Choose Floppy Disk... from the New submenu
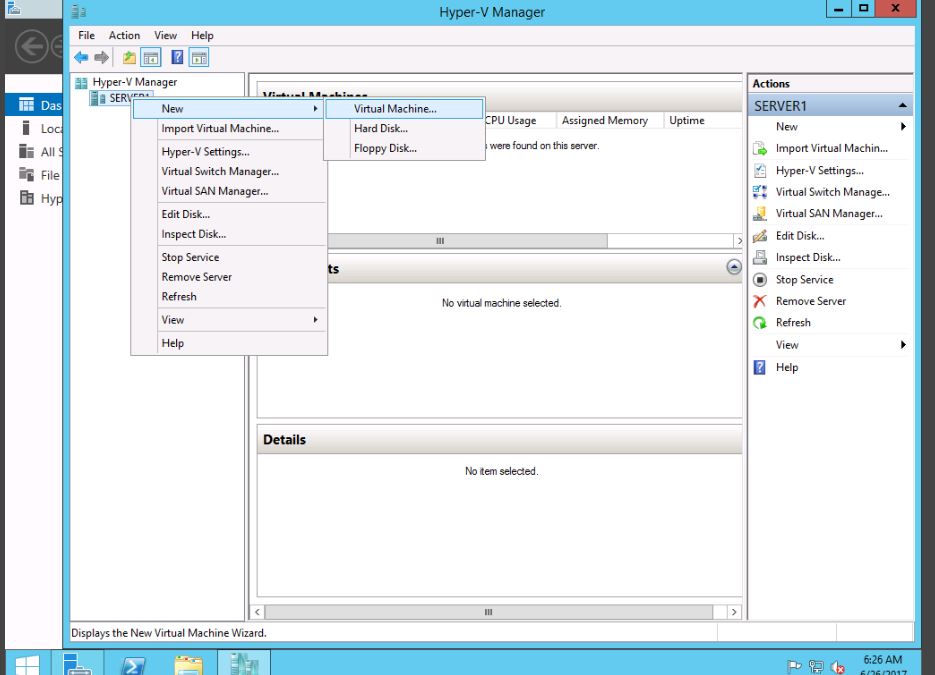The image size is (935, 675). point(404,148)
